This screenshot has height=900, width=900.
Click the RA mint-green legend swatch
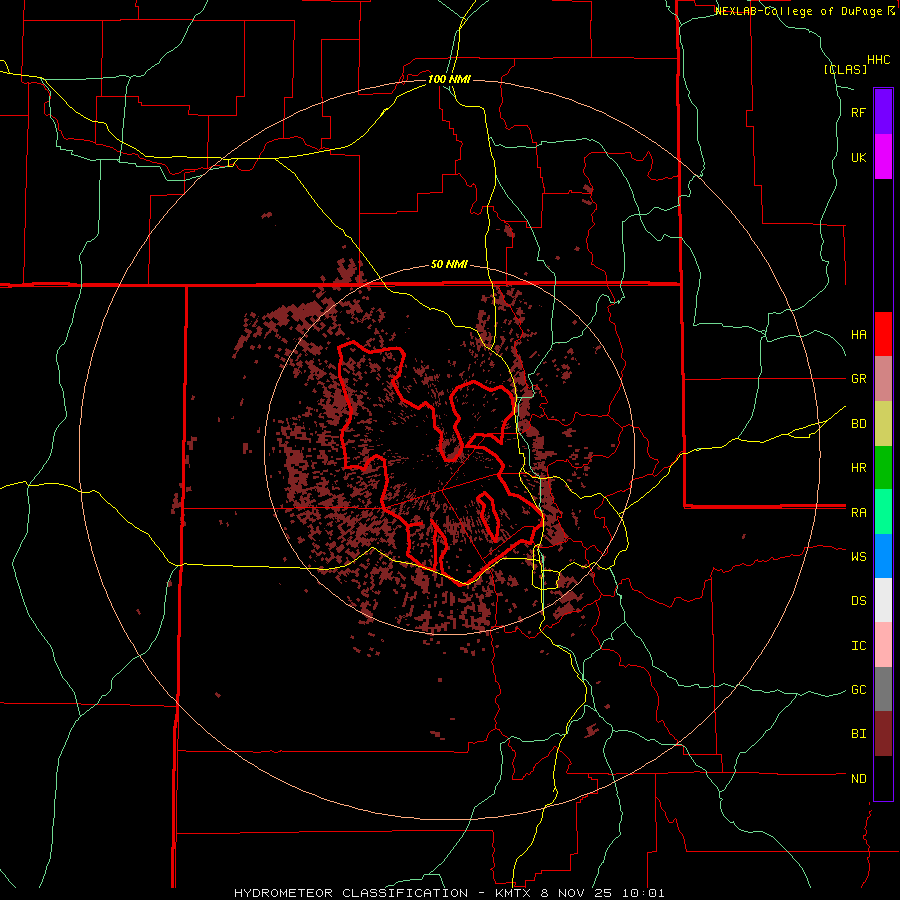pos(883,512)
